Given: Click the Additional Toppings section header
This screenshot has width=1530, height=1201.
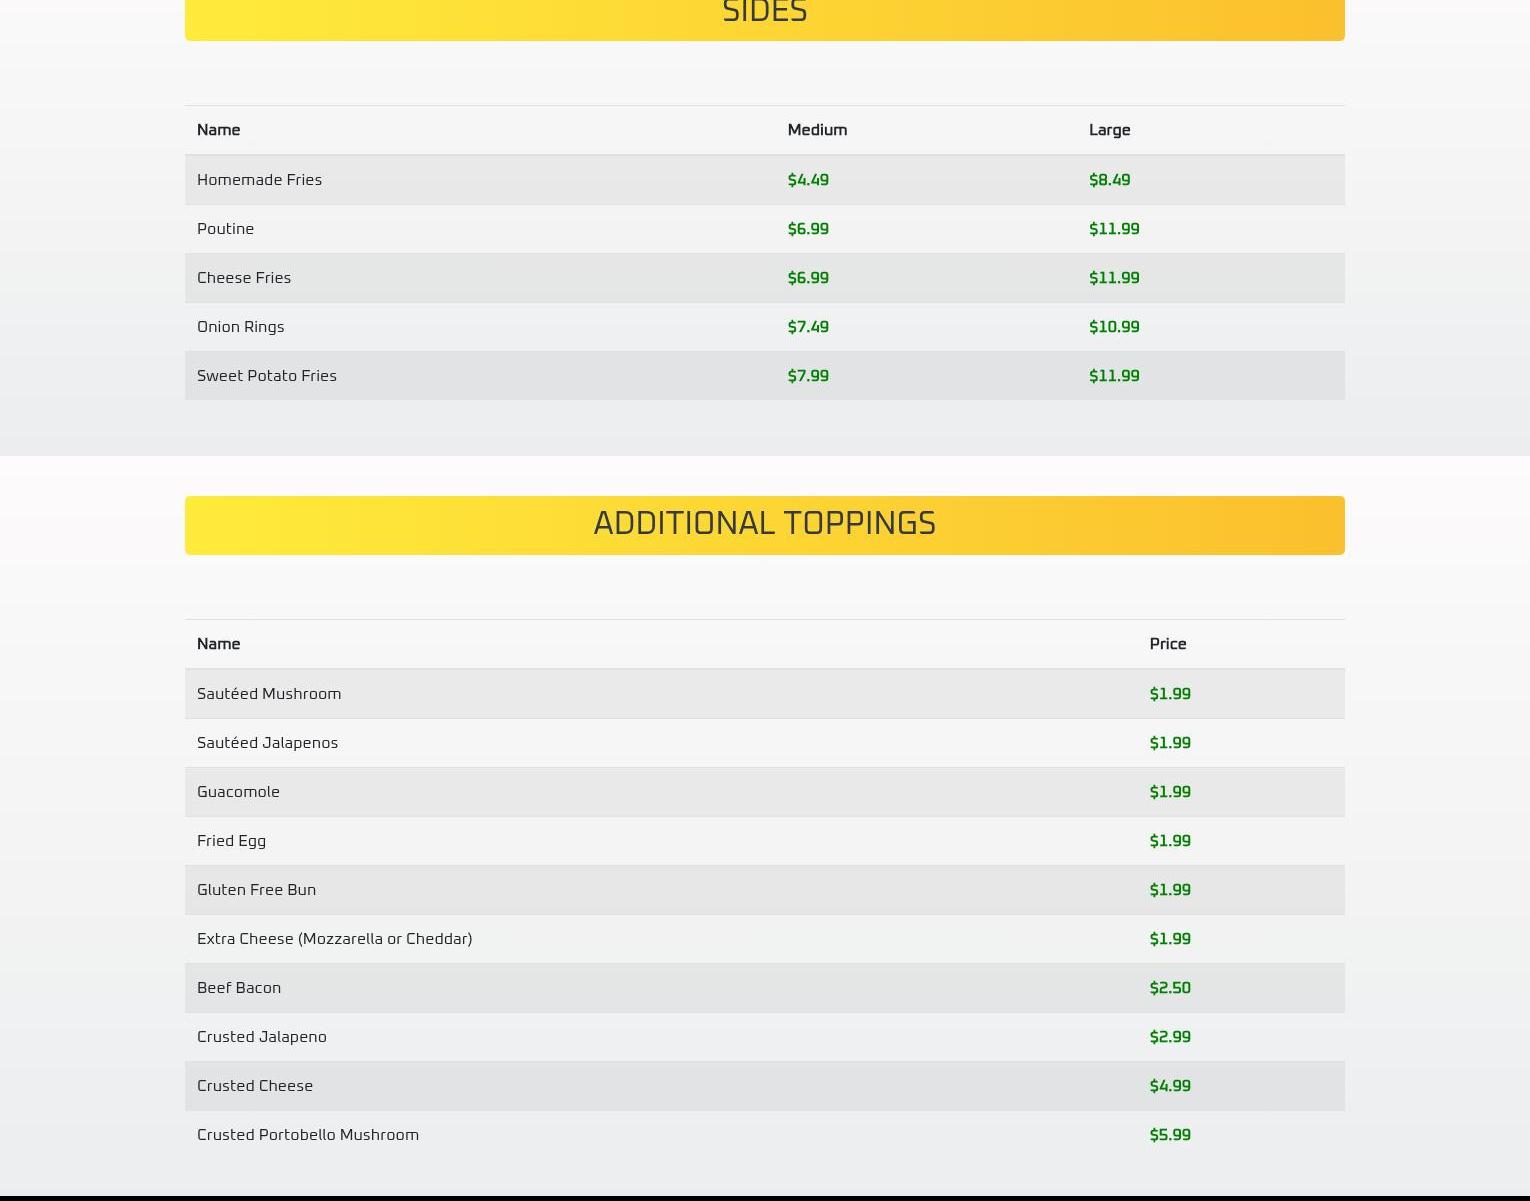Looking at the screenshot, I should click(x=764, y=524).
